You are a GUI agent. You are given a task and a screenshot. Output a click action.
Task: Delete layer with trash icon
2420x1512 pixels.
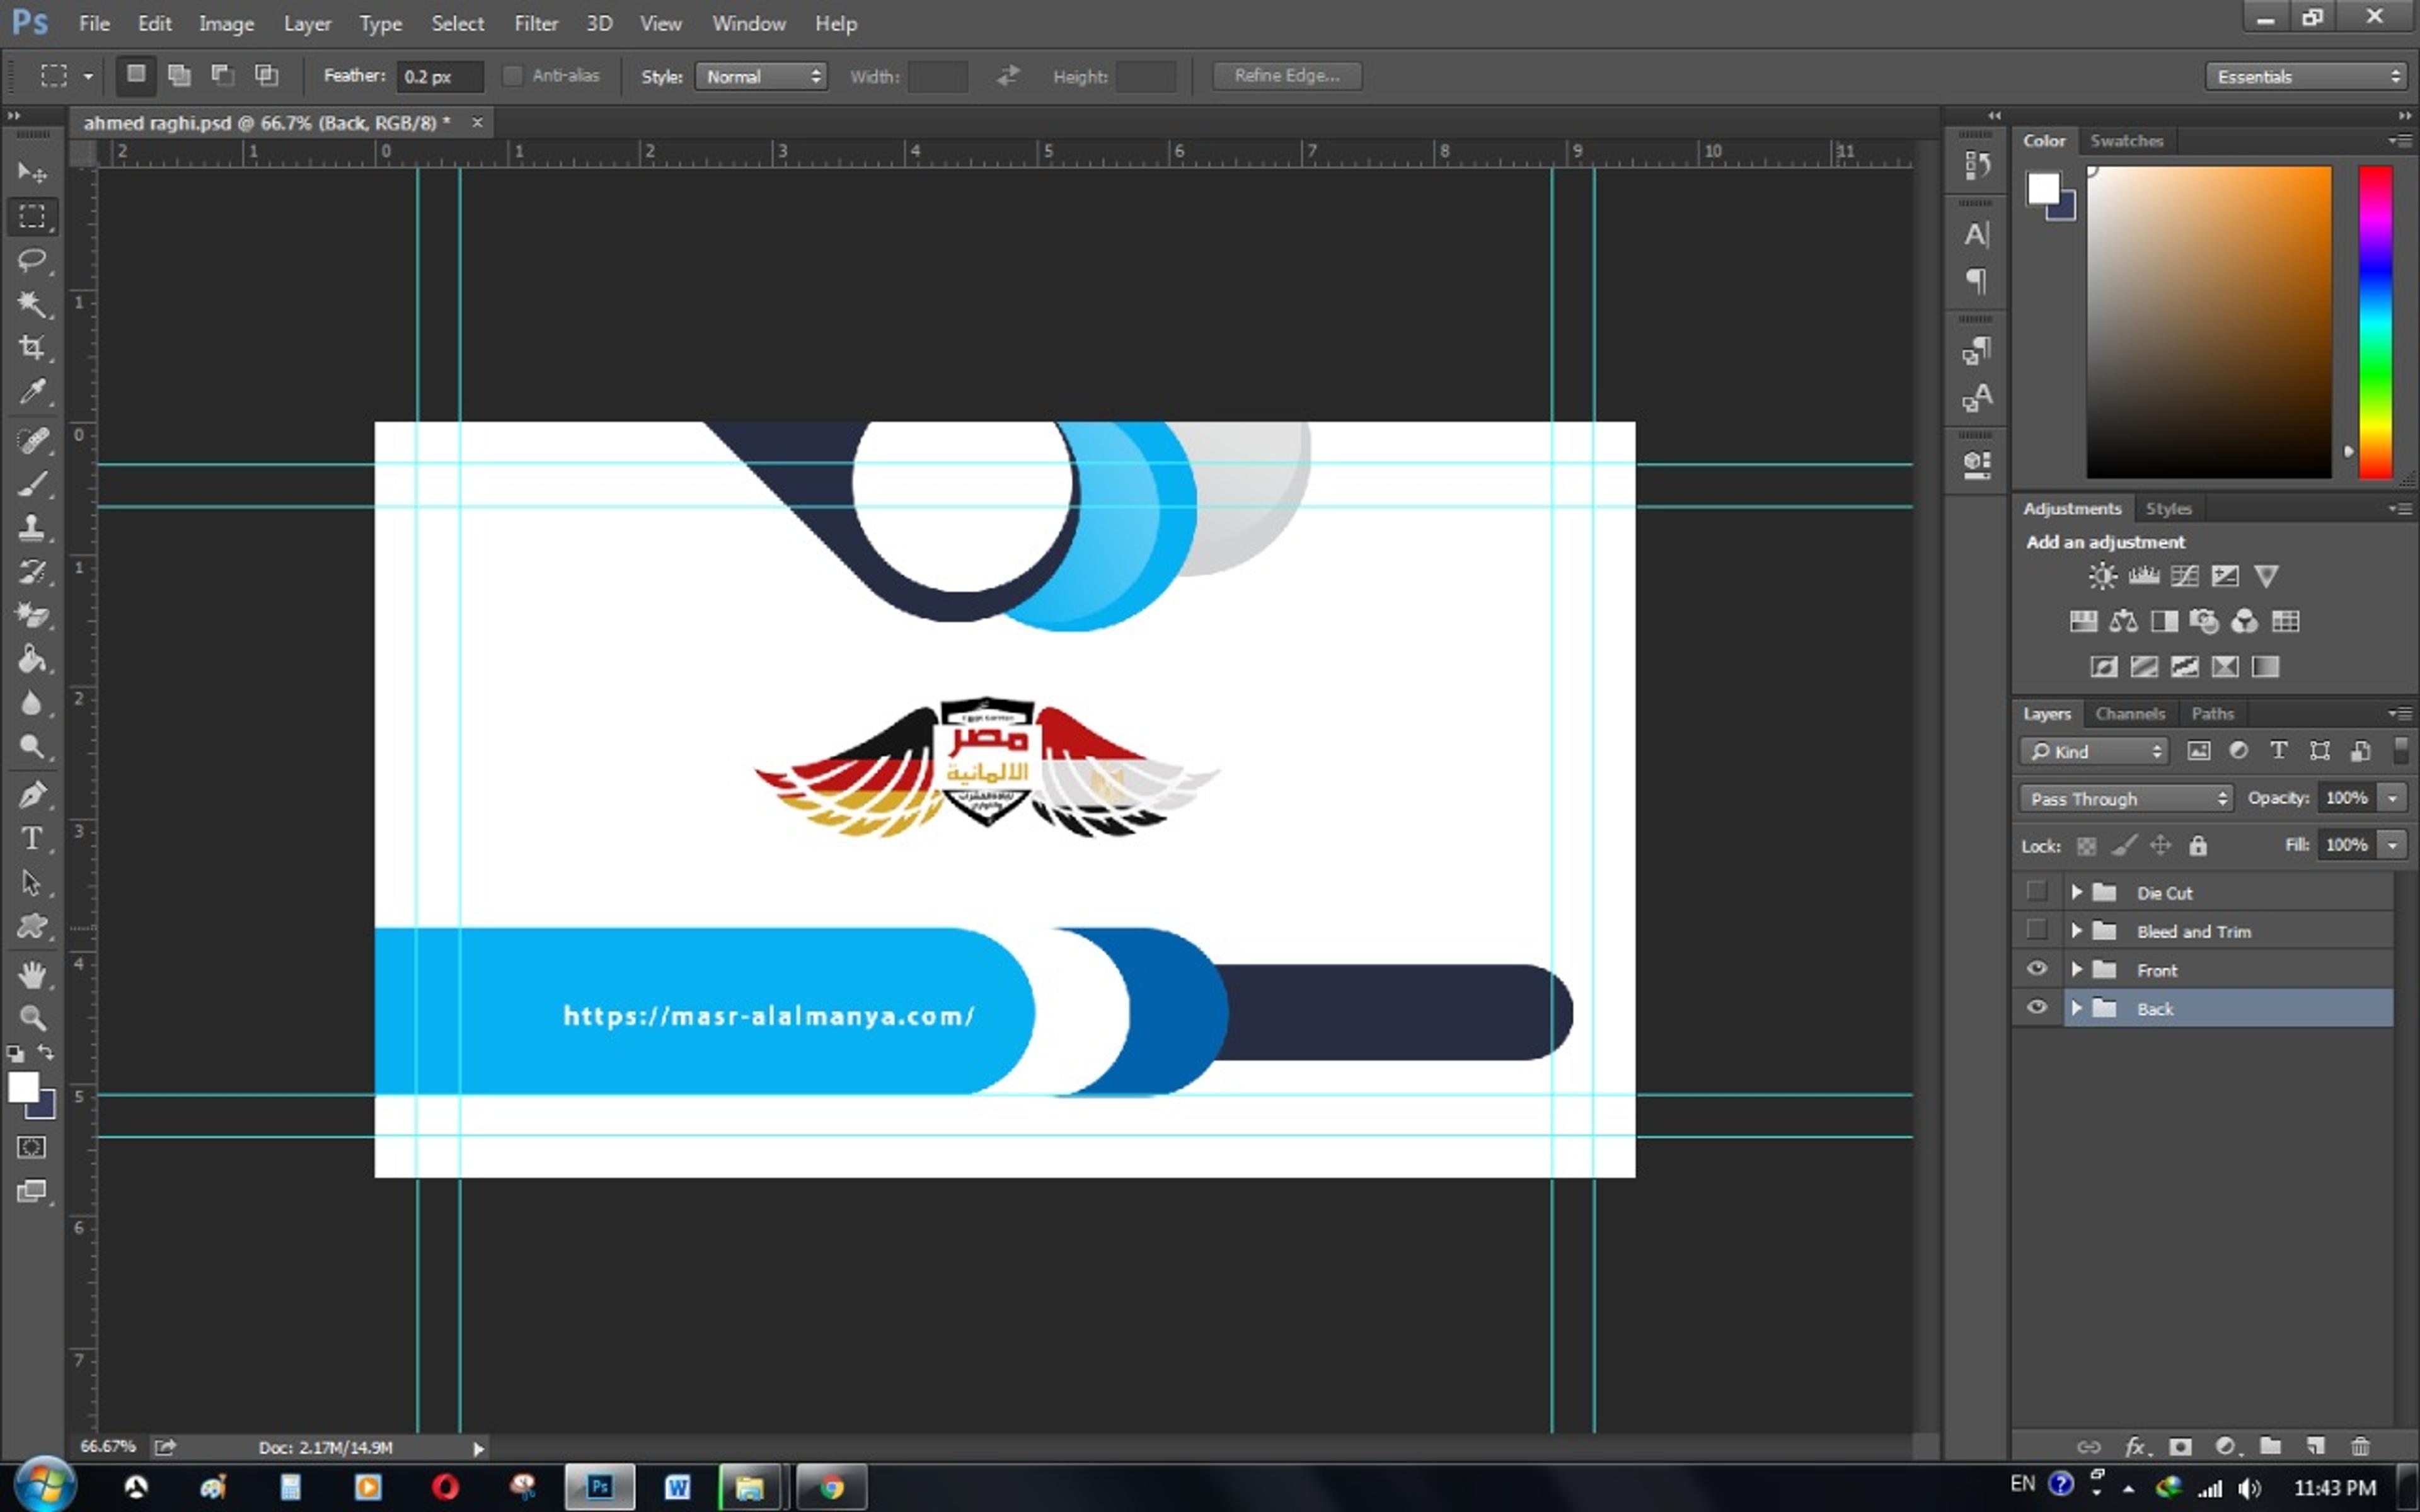2360,1446
